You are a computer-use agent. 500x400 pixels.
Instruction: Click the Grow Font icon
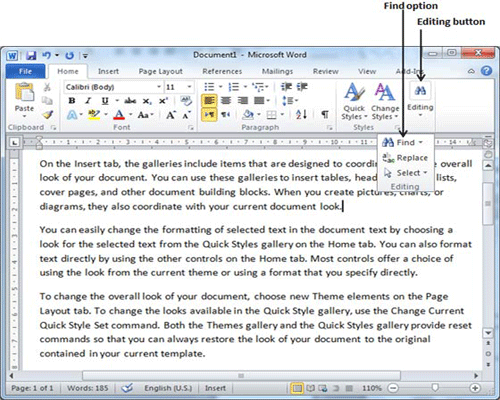pos(171,115)
